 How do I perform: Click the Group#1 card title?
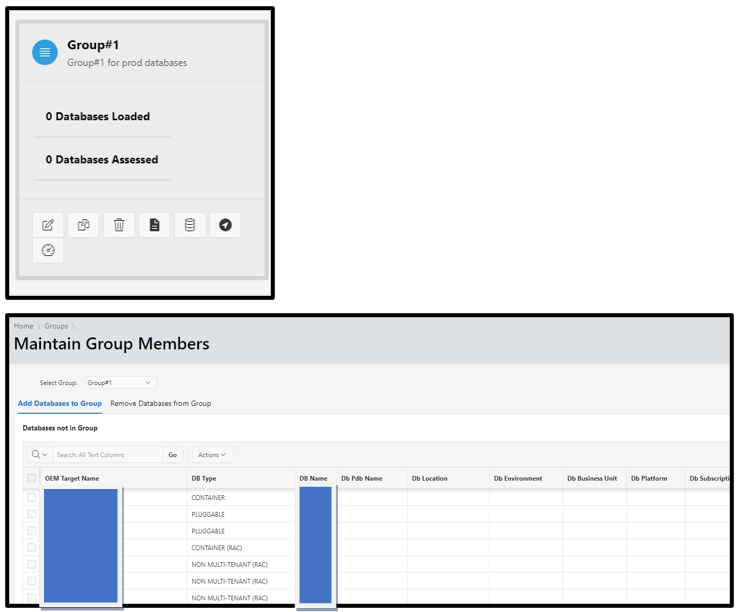(93, 45)
